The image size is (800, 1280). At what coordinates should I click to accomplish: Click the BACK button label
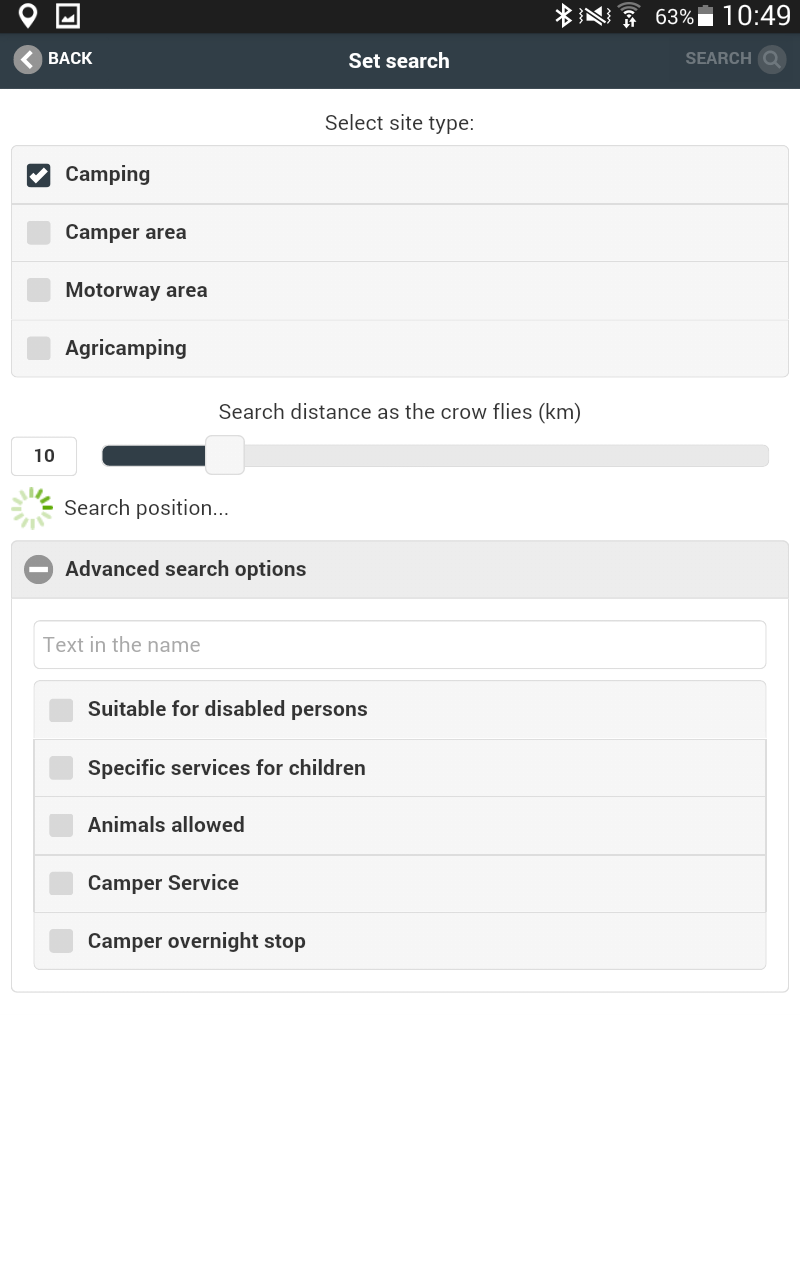70,59
